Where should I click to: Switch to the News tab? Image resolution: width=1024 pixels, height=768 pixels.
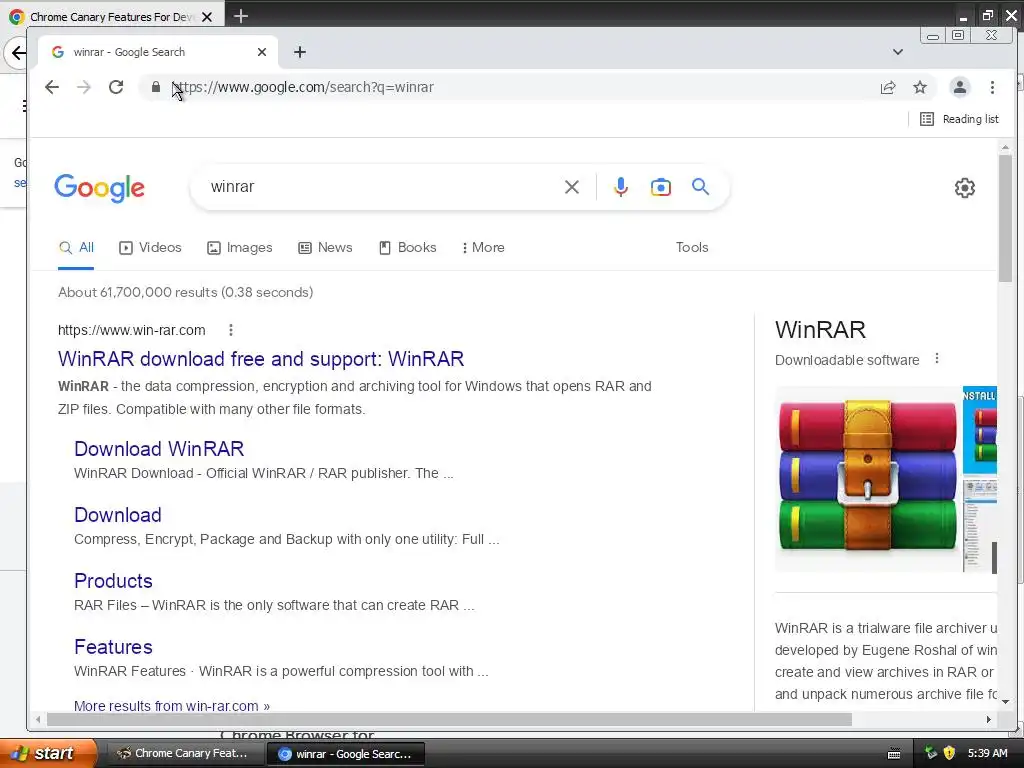point(325,248)
